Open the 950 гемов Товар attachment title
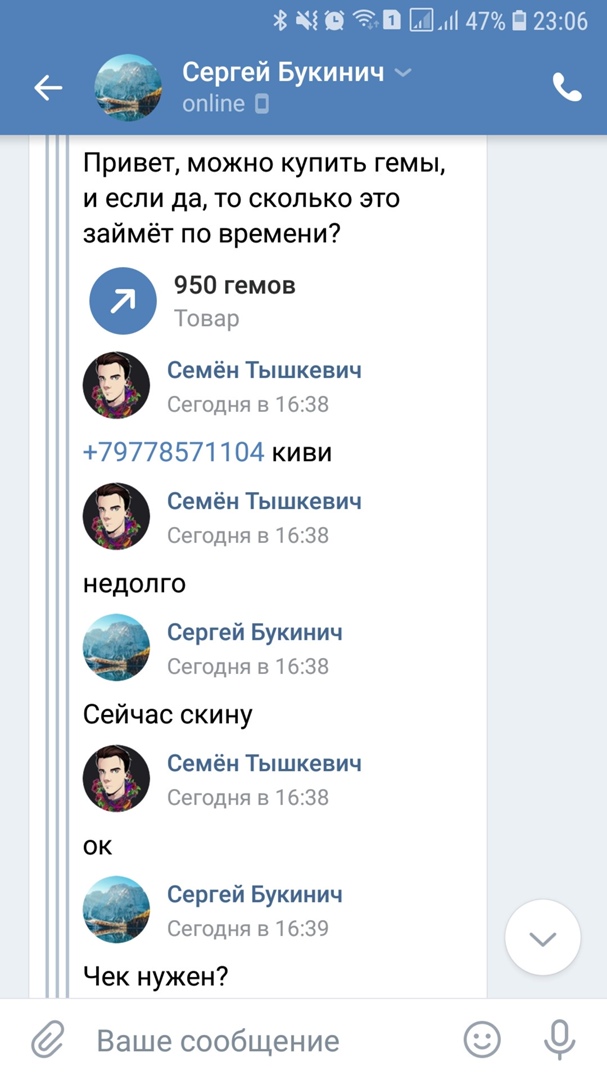 pos(234,284)
